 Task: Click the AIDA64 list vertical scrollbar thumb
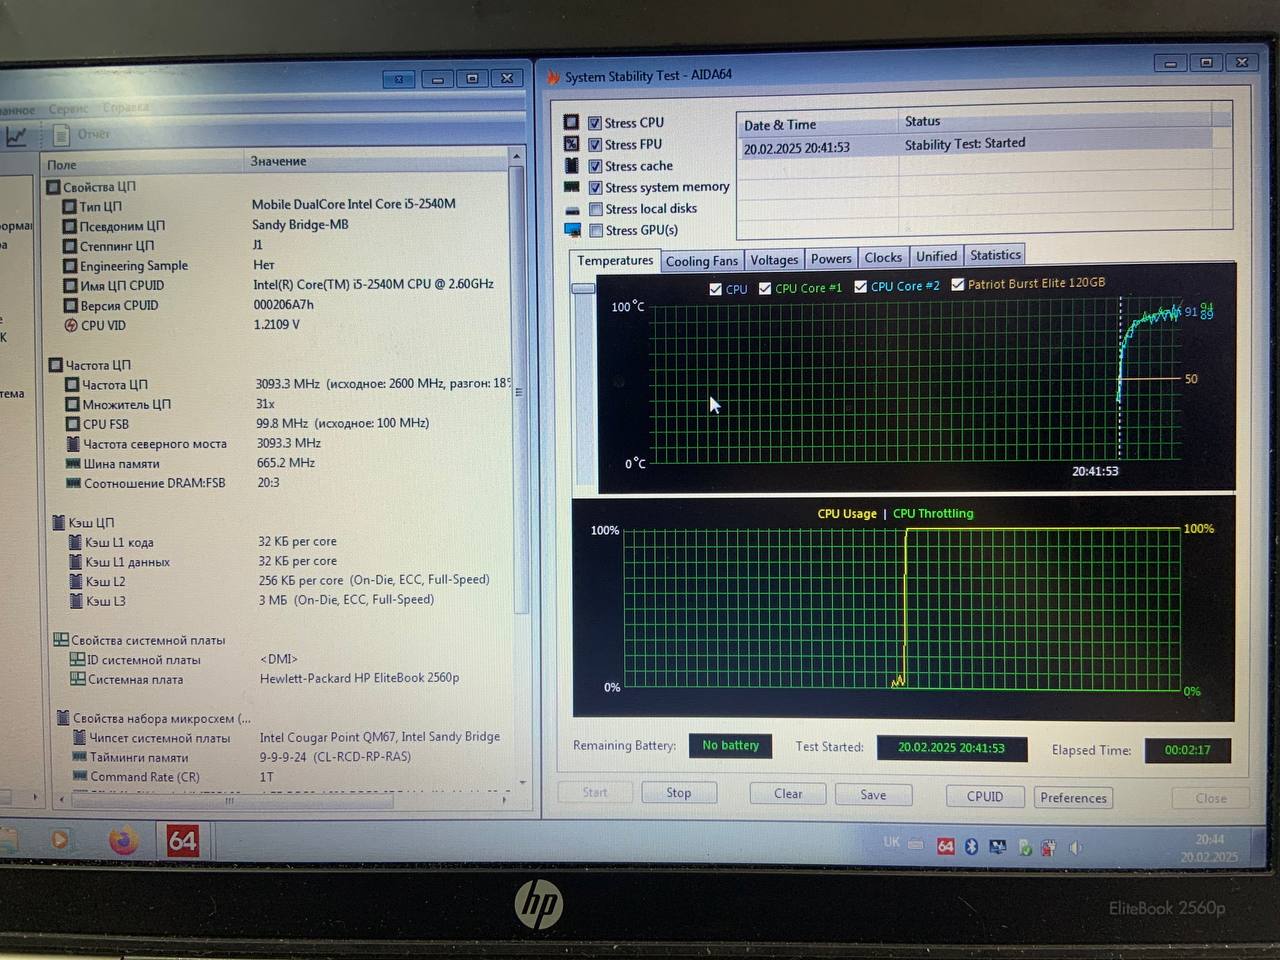click(x=517, y=390)
